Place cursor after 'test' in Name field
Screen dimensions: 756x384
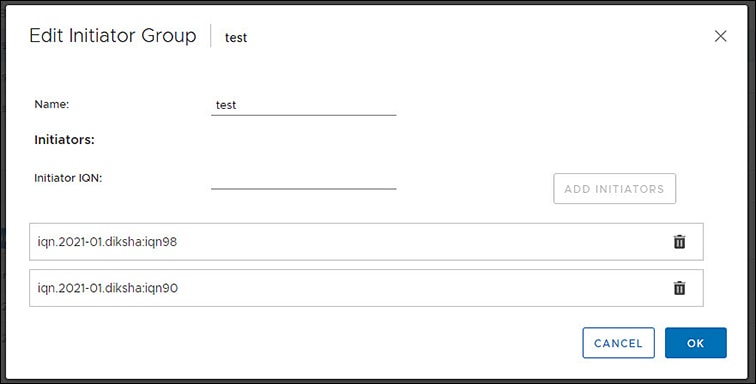point(238,105)
